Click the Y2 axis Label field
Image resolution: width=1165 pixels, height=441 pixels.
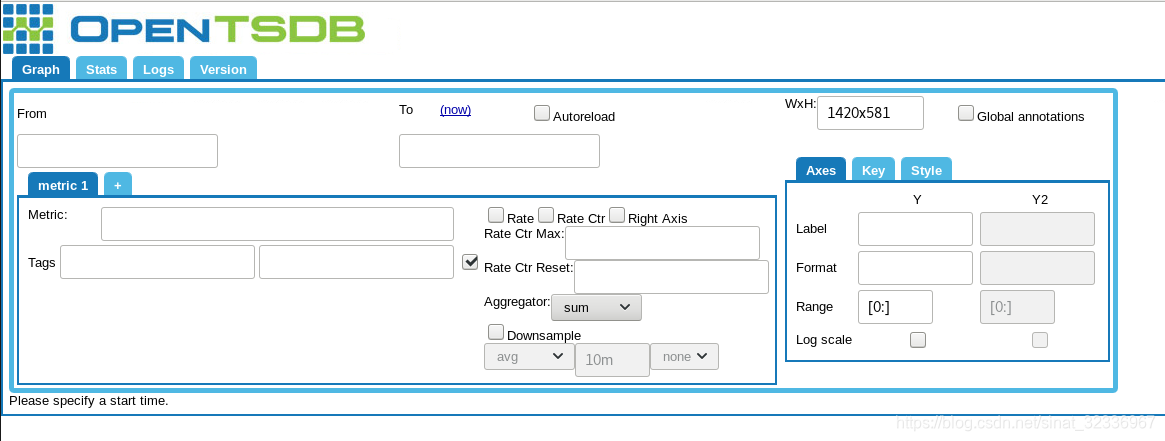1037,229
